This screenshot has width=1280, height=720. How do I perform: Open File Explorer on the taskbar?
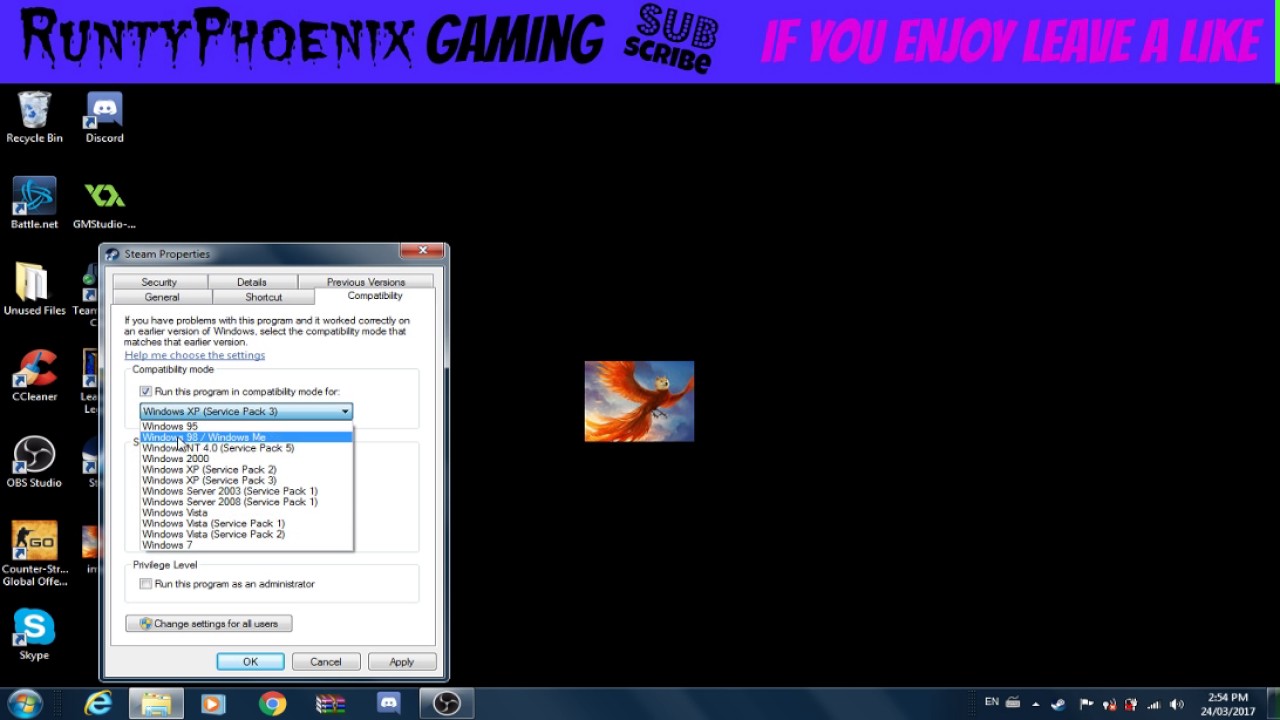[156, 704]
